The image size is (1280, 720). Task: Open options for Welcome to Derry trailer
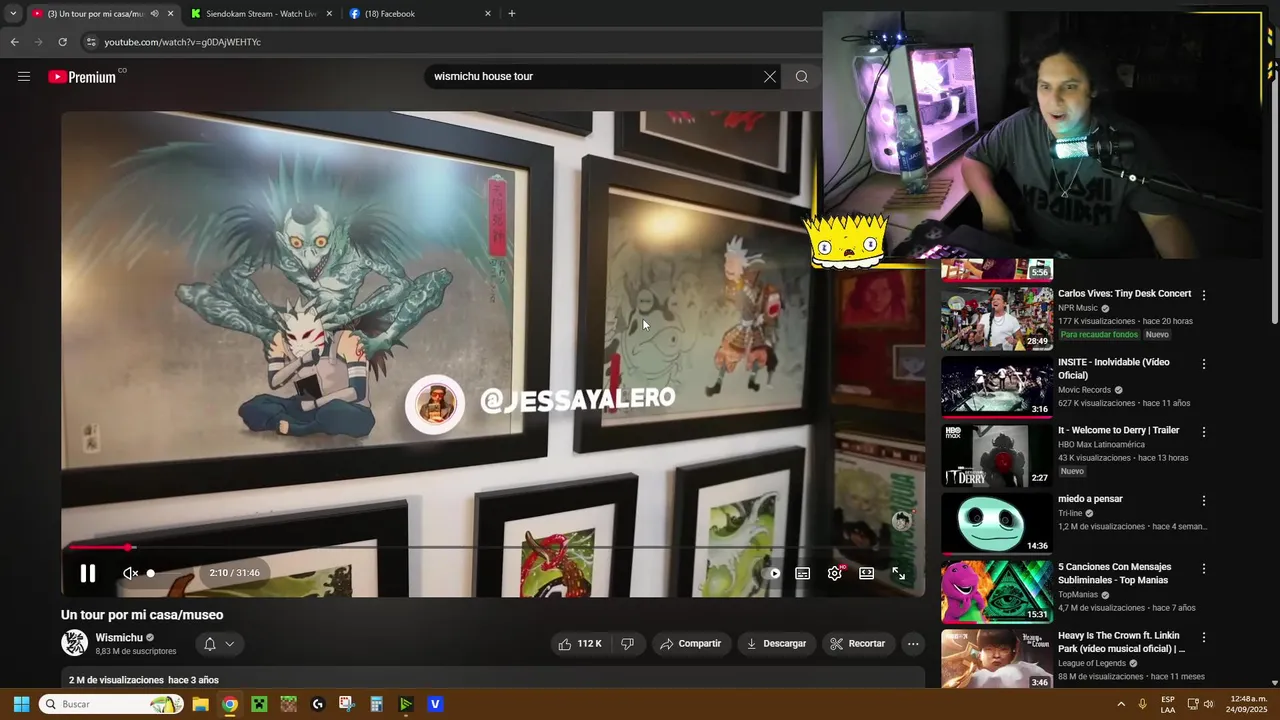(x=1204, y=432)
